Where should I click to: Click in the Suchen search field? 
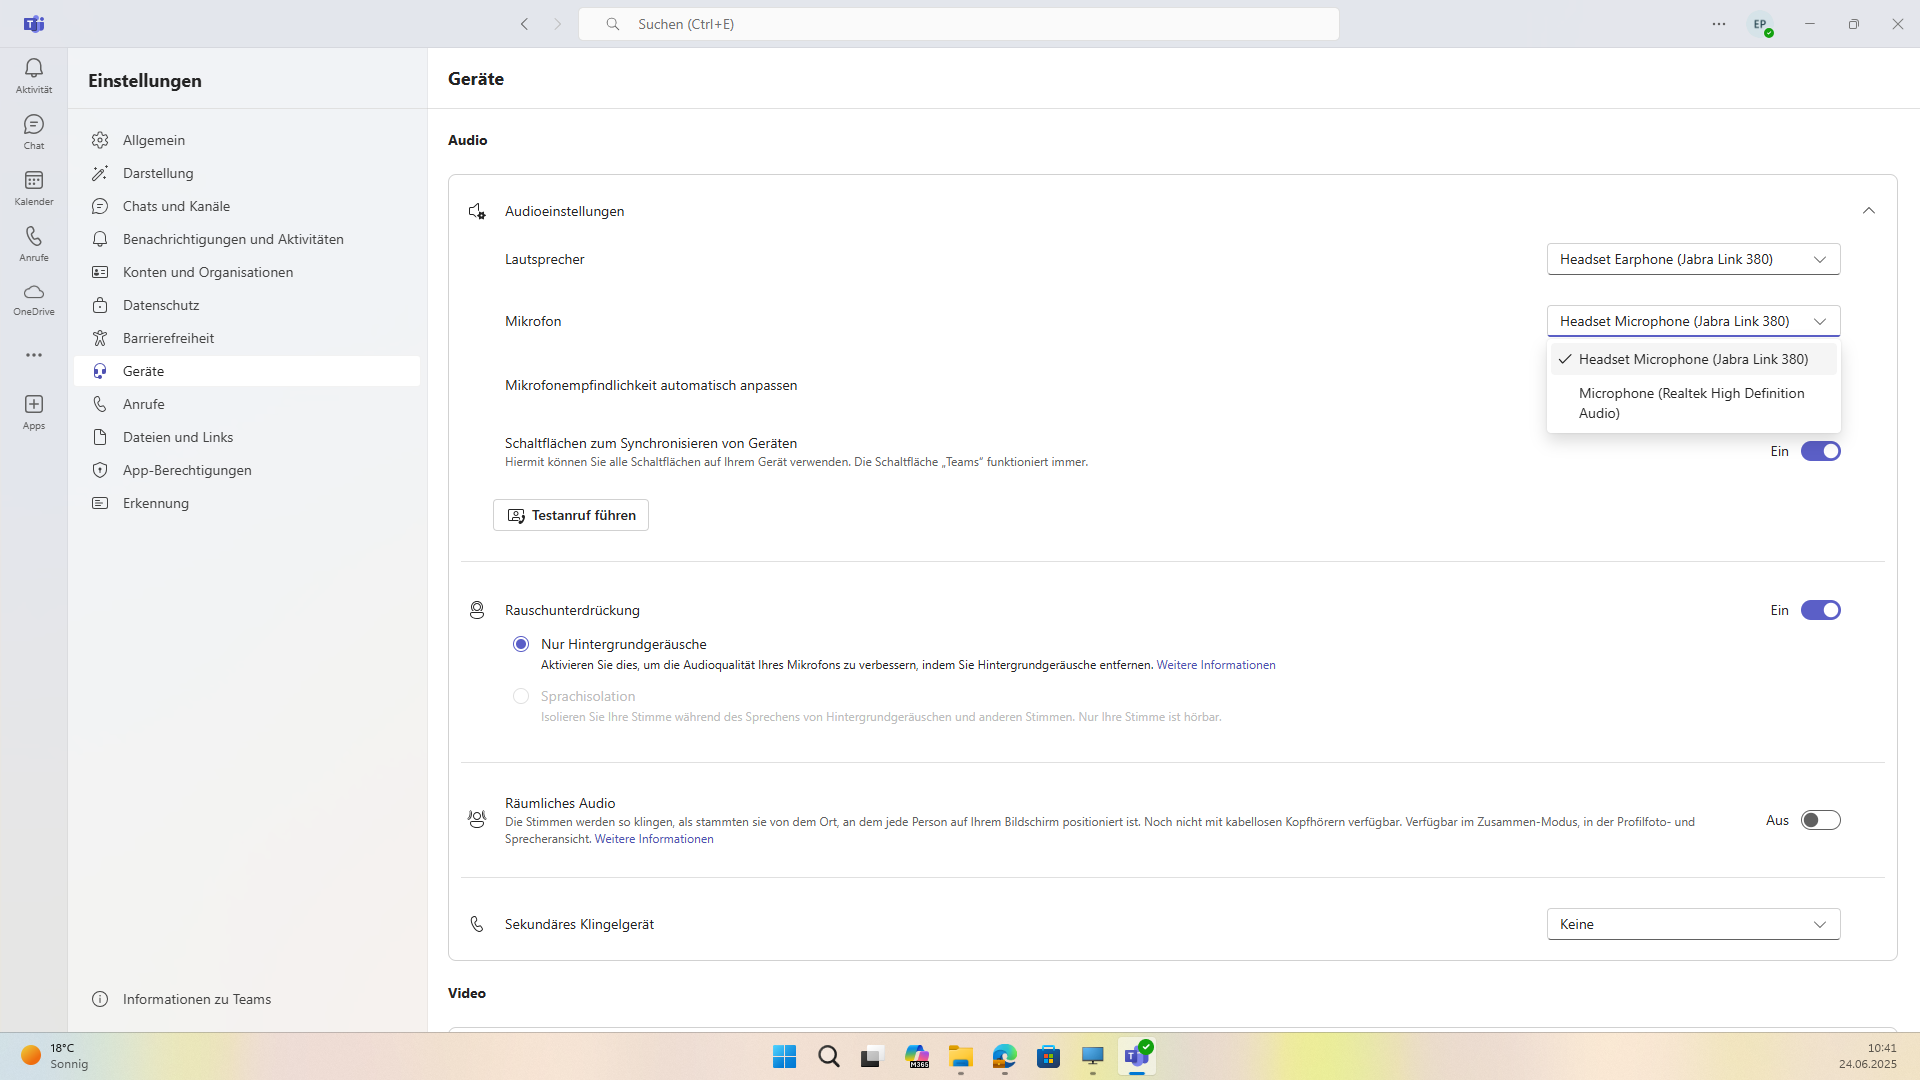958,24
